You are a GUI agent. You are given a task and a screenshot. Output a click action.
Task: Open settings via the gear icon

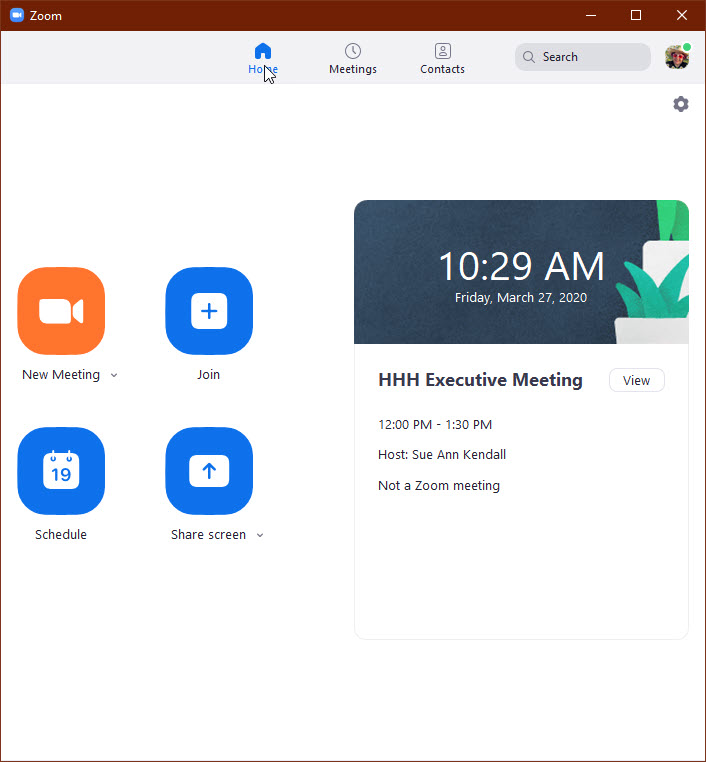click(681, 104)
